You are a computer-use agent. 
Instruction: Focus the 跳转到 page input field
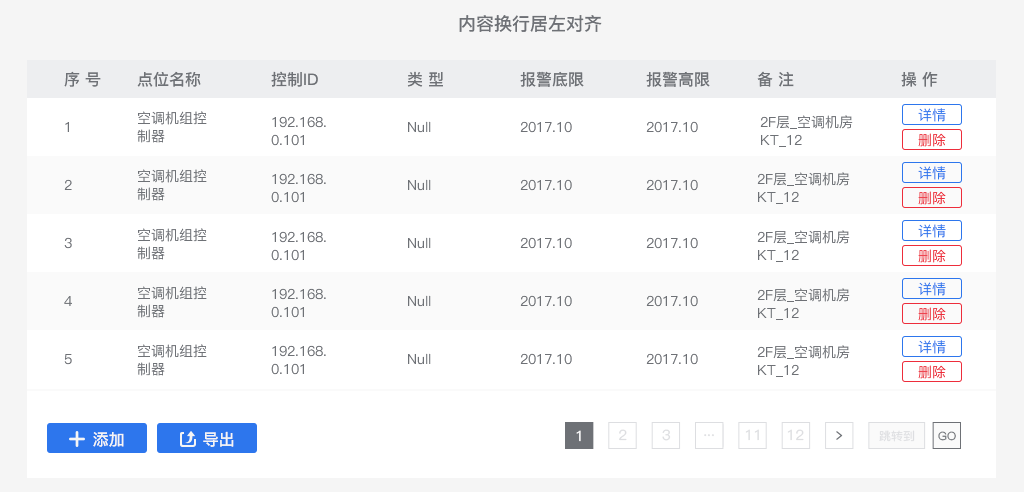pos(897,435)
